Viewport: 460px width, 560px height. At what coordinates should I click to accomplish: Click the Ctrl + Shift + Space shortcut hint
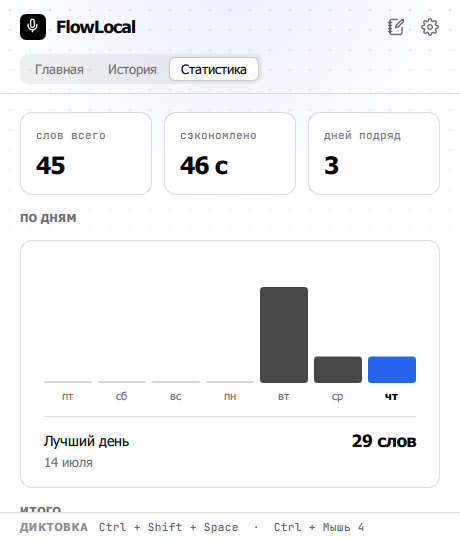(x=168, y=527)
